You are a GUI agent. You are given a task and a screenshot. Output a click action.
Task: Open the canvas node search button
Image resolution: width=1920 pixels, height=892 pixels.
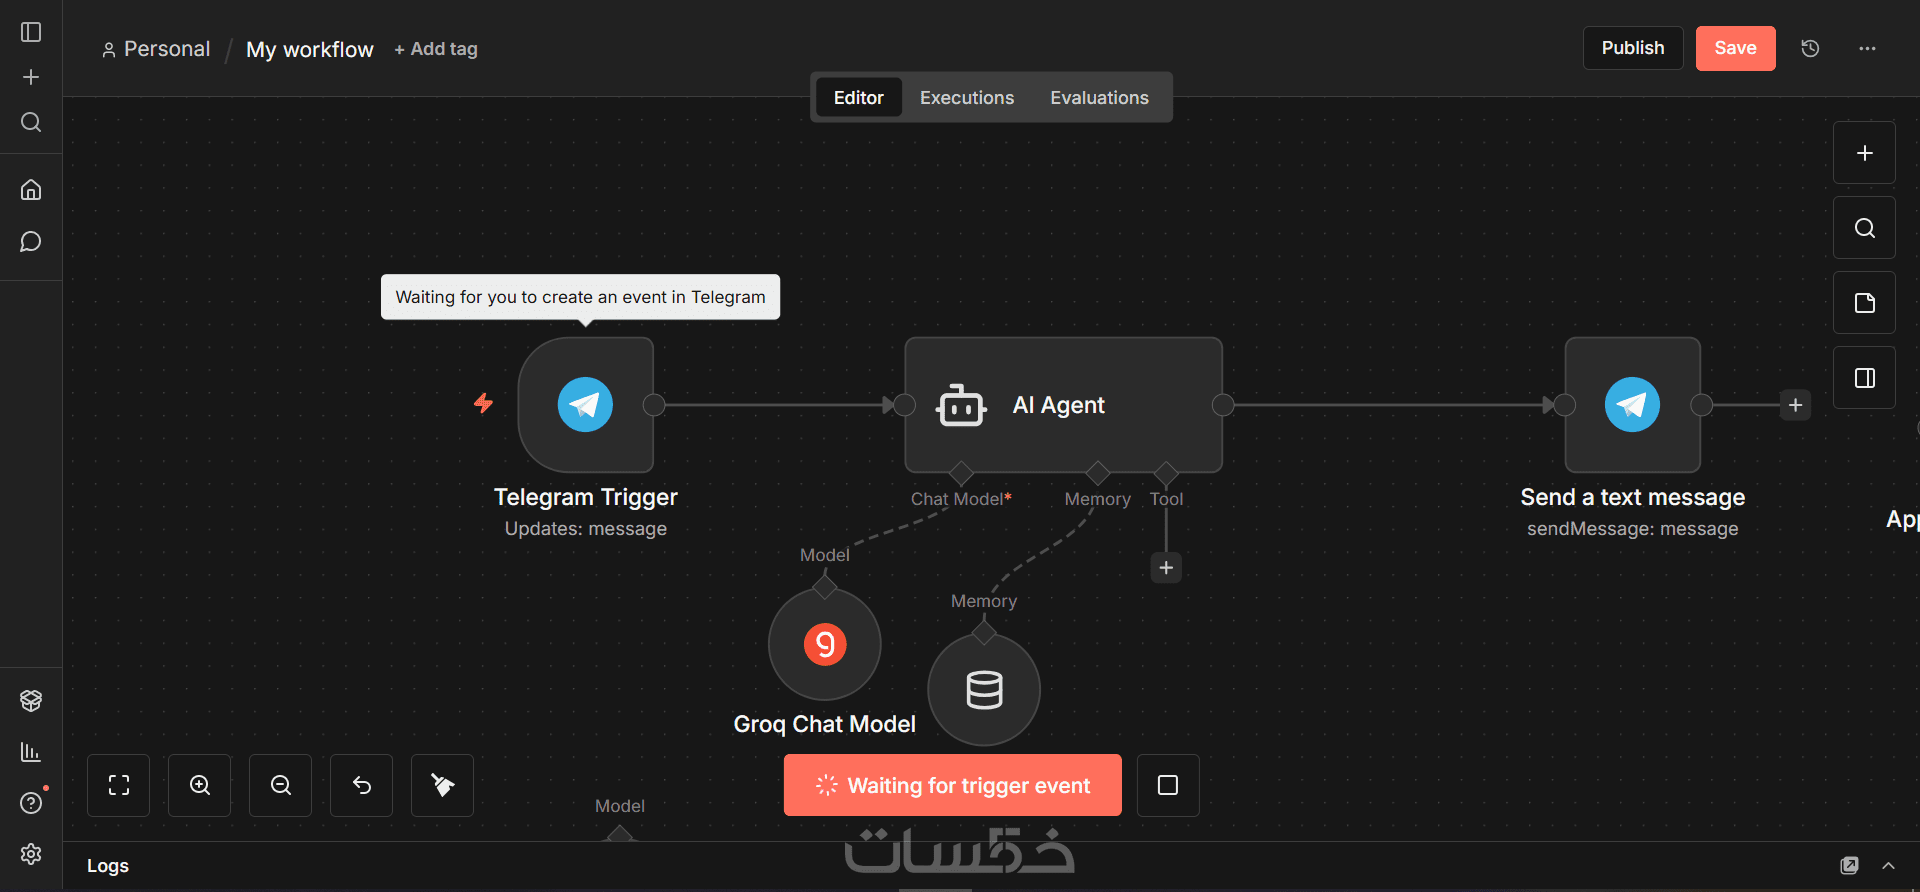click(x=1864, y=228)
